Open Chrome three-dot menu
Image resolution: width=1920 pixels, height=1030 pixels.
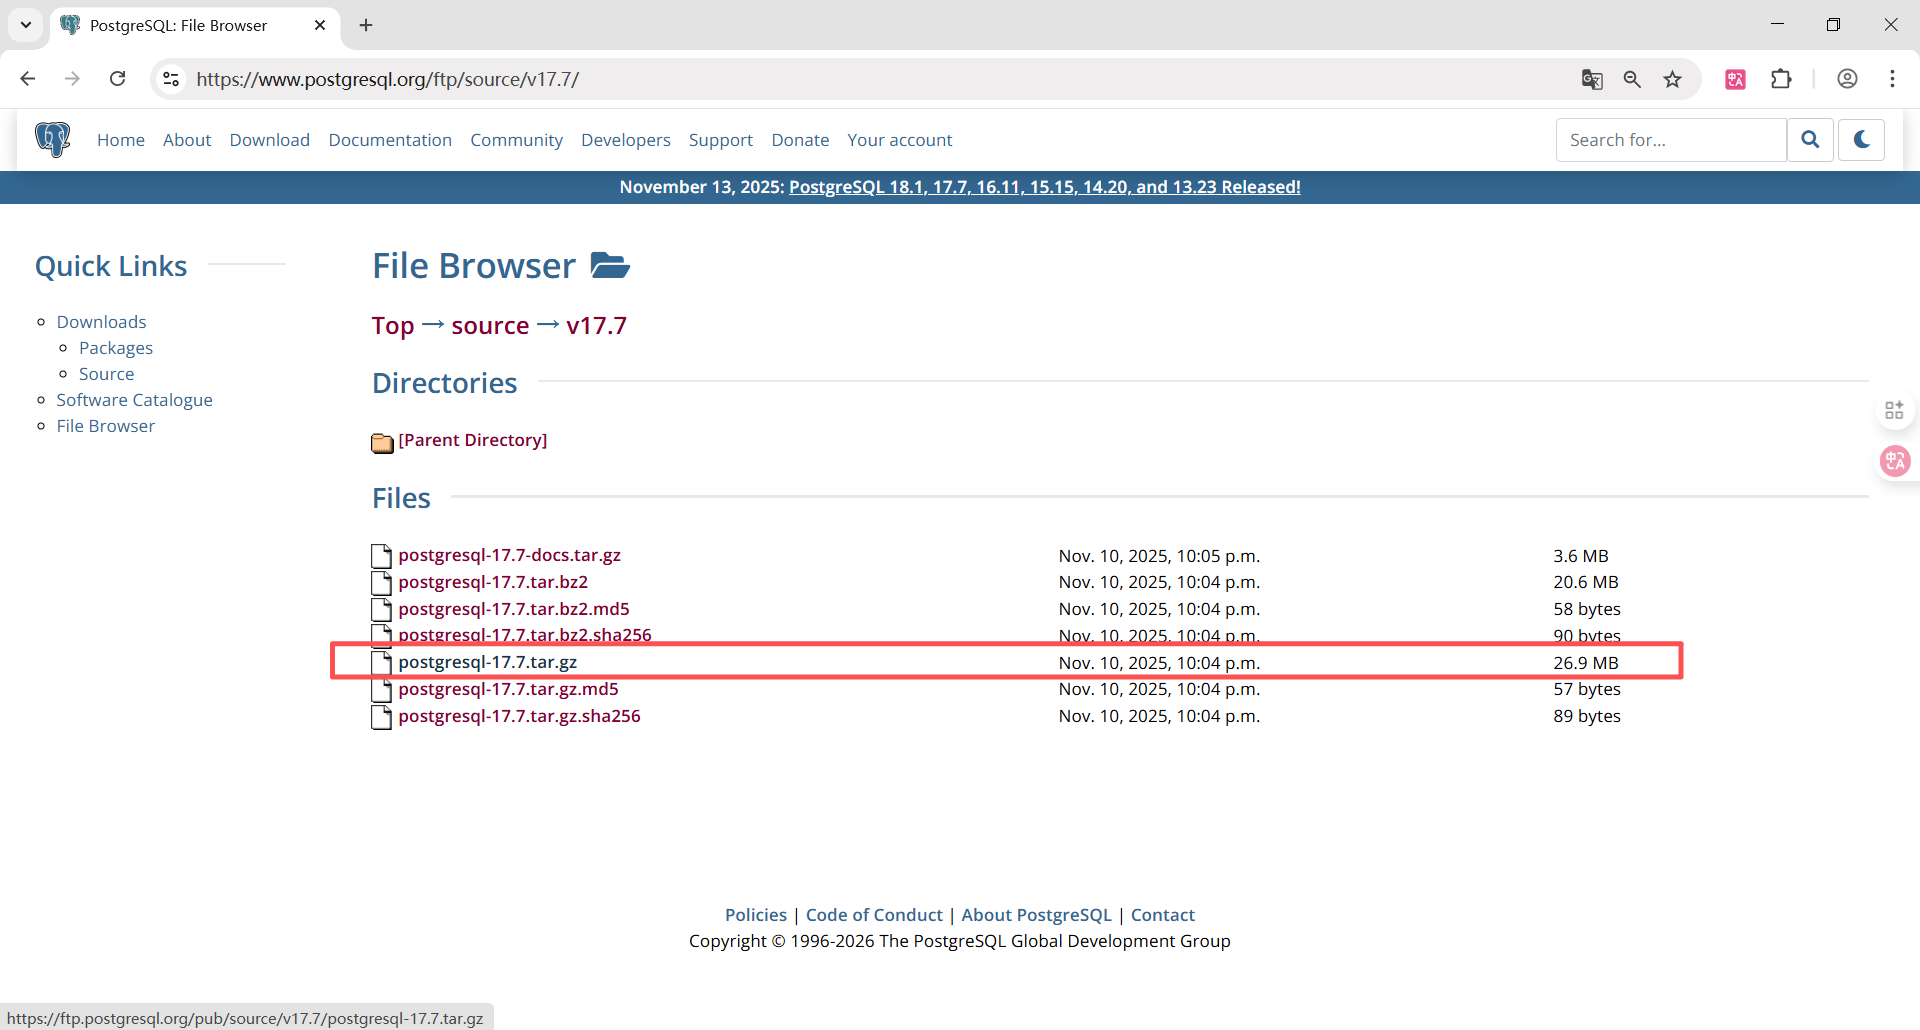(1892, 79)
